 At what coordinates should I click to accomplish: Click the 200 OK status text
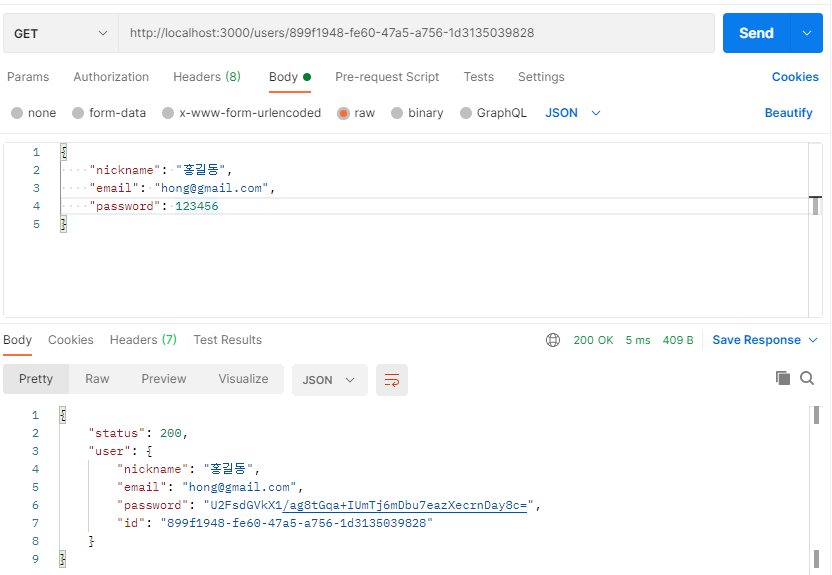(x=593, y=340)
